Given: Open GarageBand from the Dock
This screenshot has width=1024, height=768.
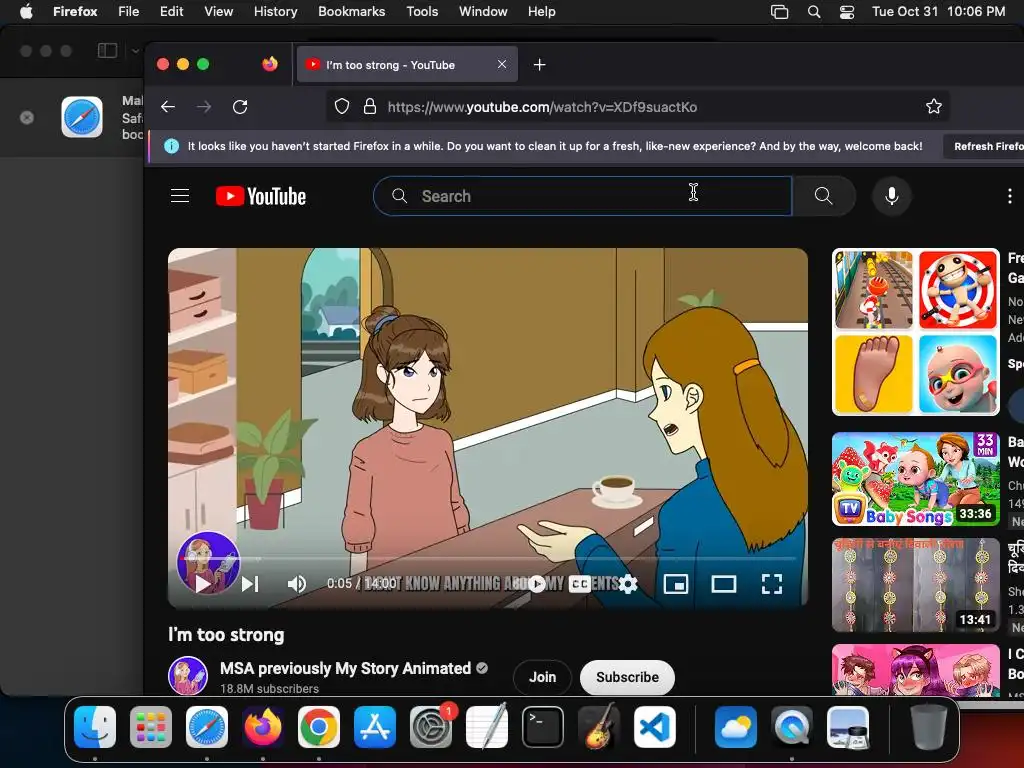Looking at the screenshot, I should [x=599, y=727].
